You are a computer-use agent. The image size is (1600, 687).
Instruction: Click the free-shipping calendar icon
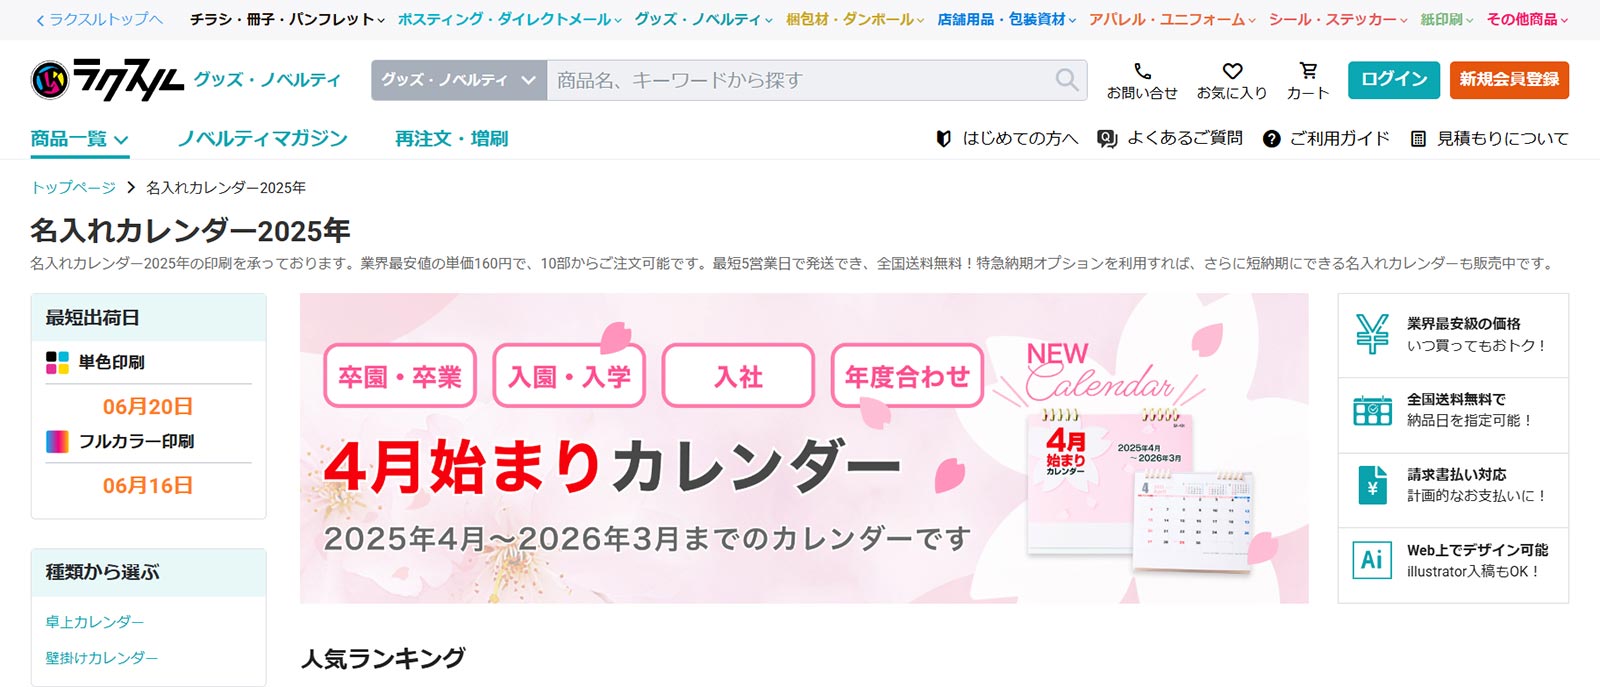(1372, 410)
